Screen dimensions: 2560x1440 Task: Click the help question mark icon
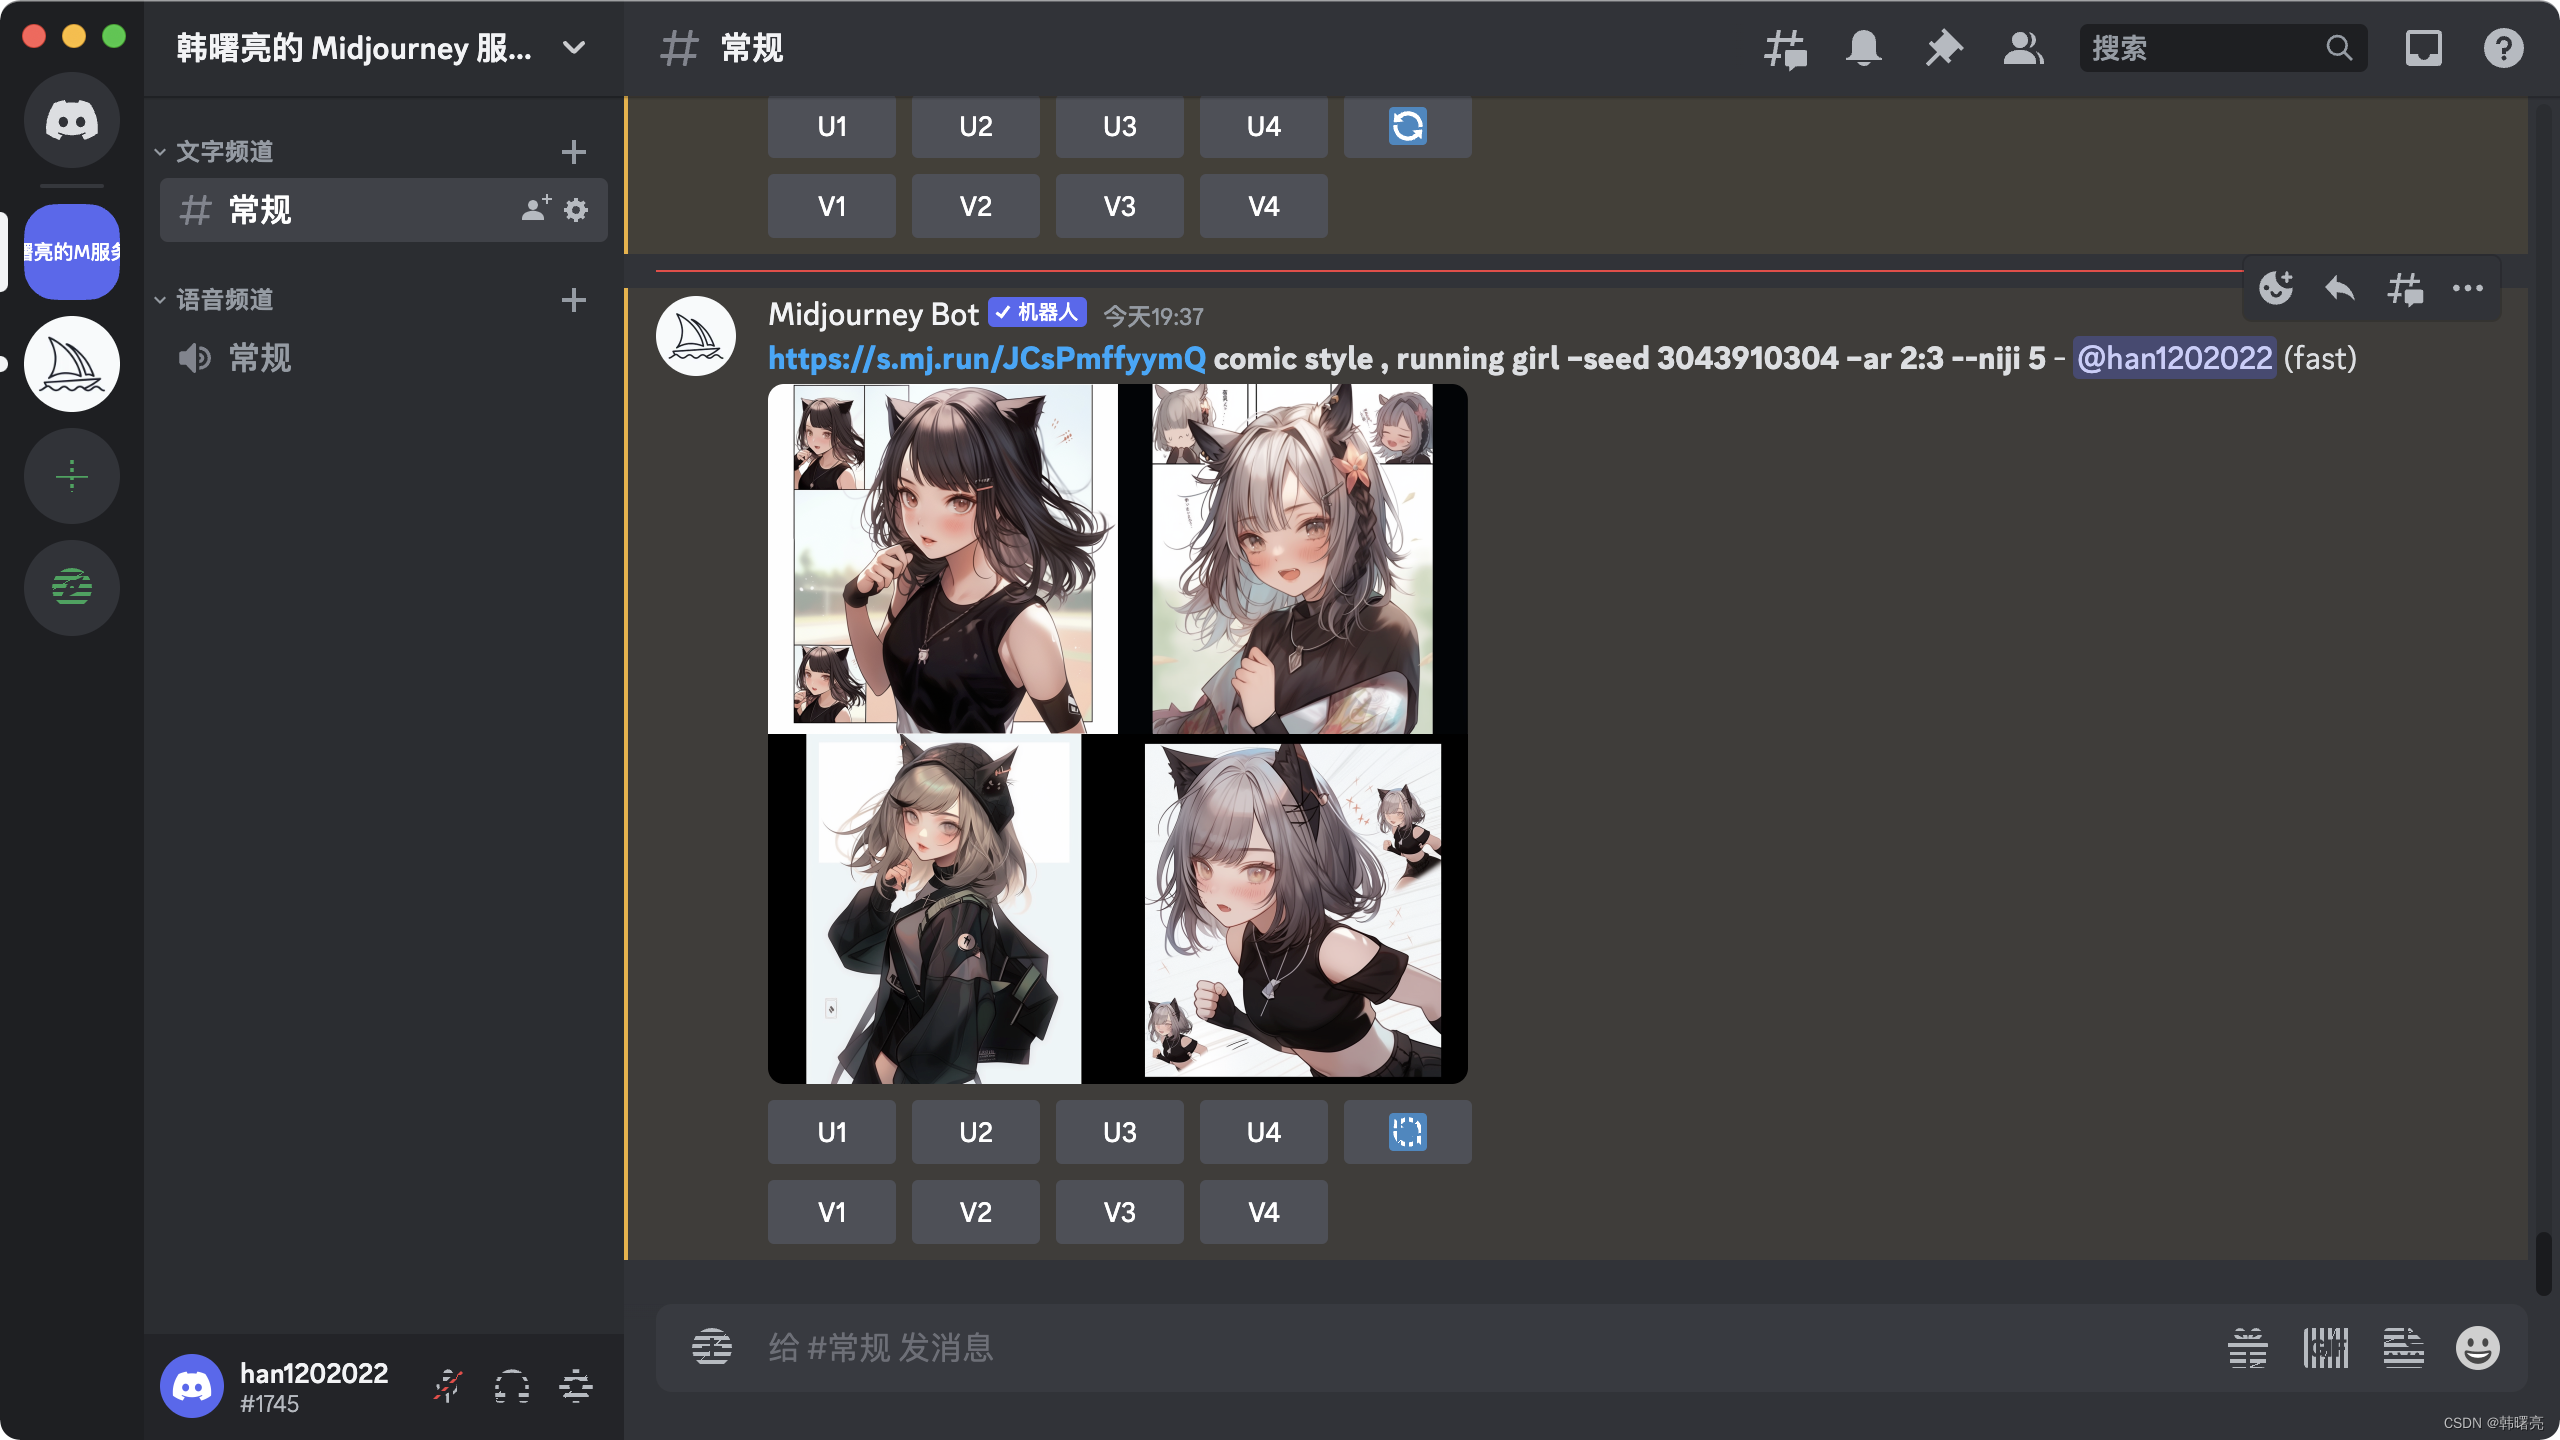tap(2503, 48)
